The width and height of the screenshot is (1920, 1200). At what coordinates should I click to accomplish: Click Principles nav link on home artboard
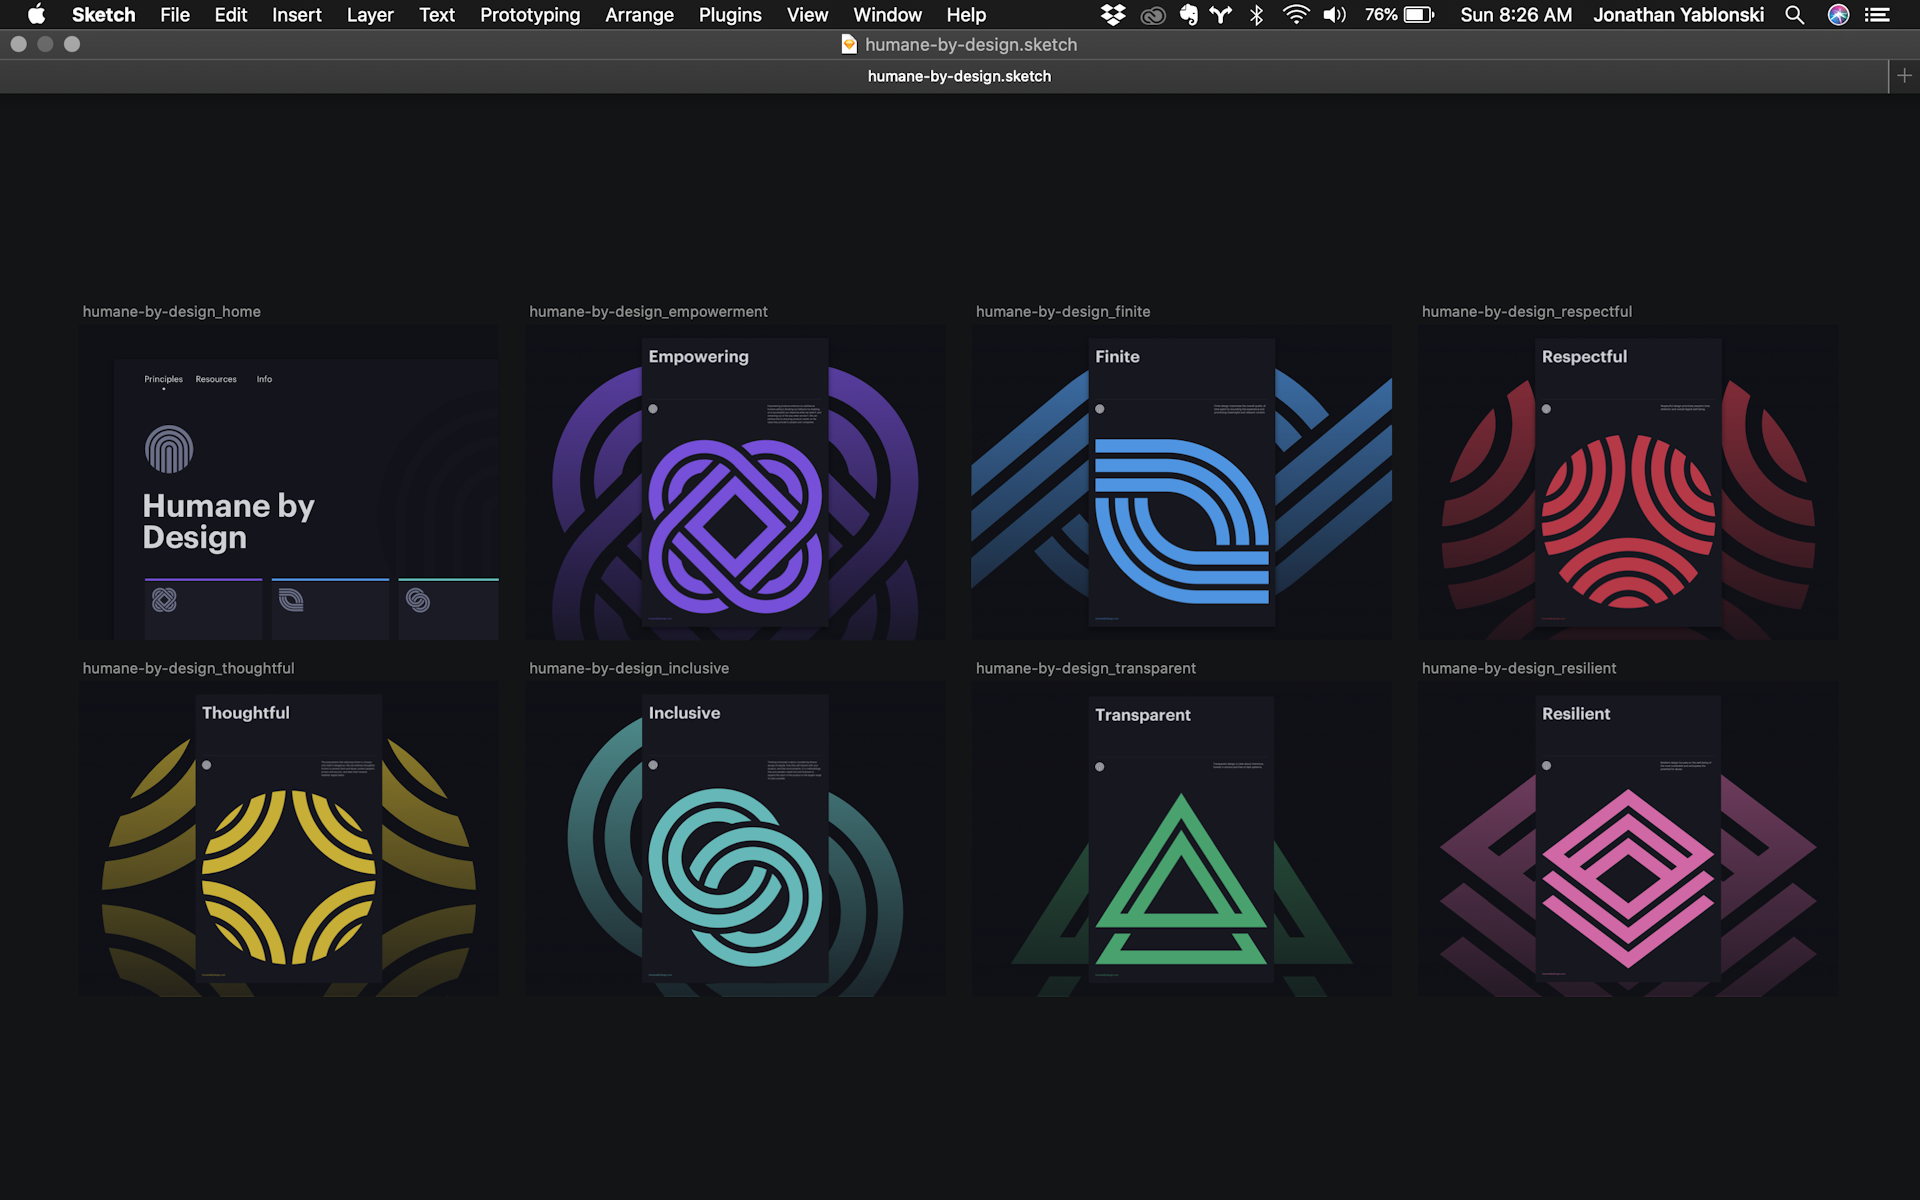[x=163, y=379]
